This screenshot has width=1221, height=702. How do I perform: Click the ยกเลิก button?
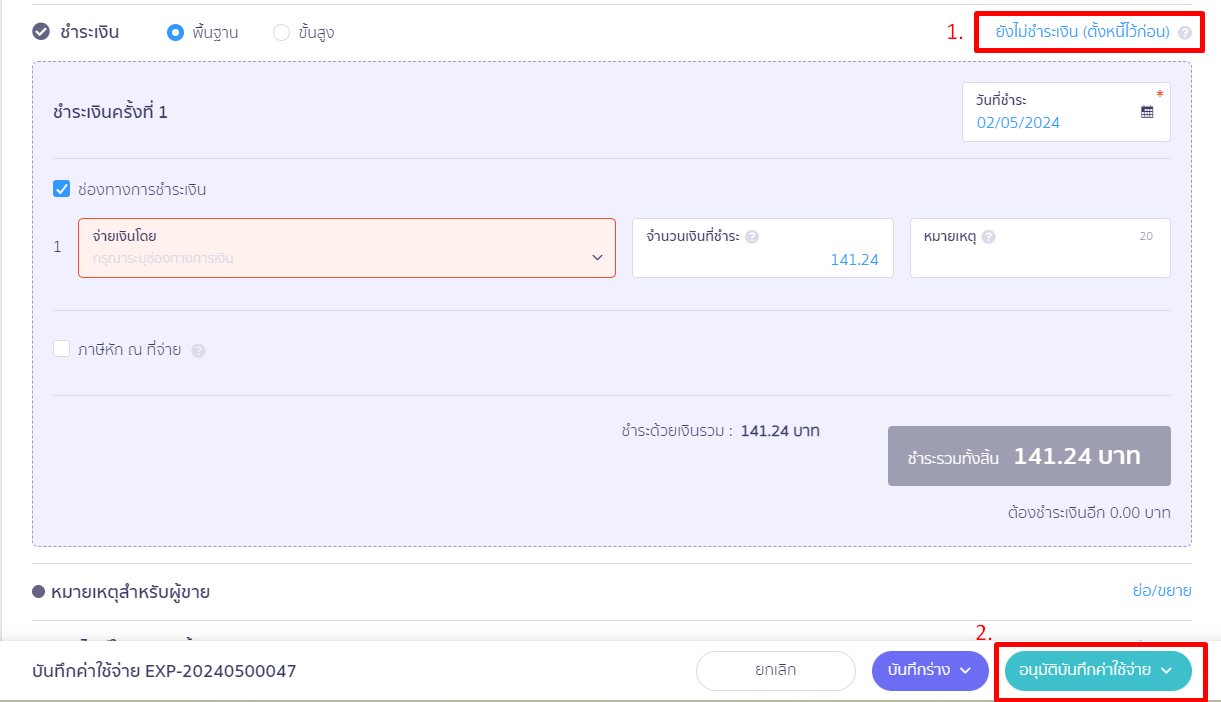point(776,671)
